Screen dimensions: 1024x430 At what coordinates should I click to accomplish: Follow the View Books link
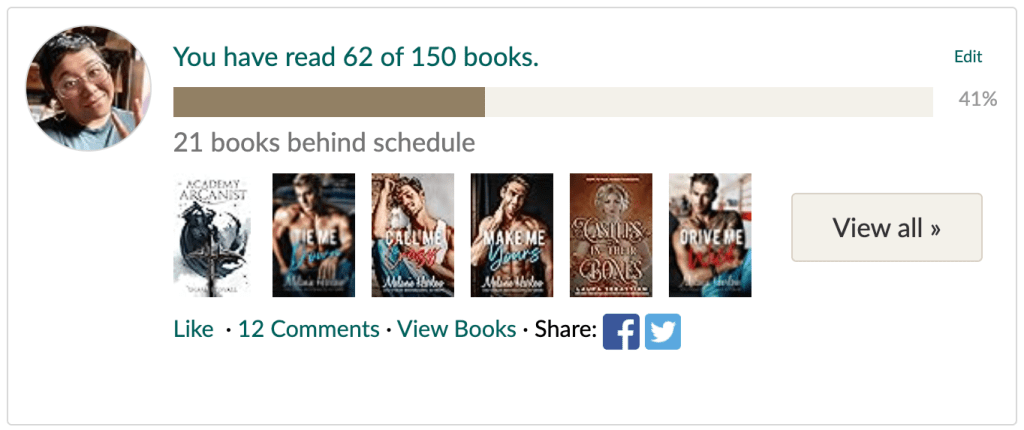pyautogui.click(x=456, y=329)
